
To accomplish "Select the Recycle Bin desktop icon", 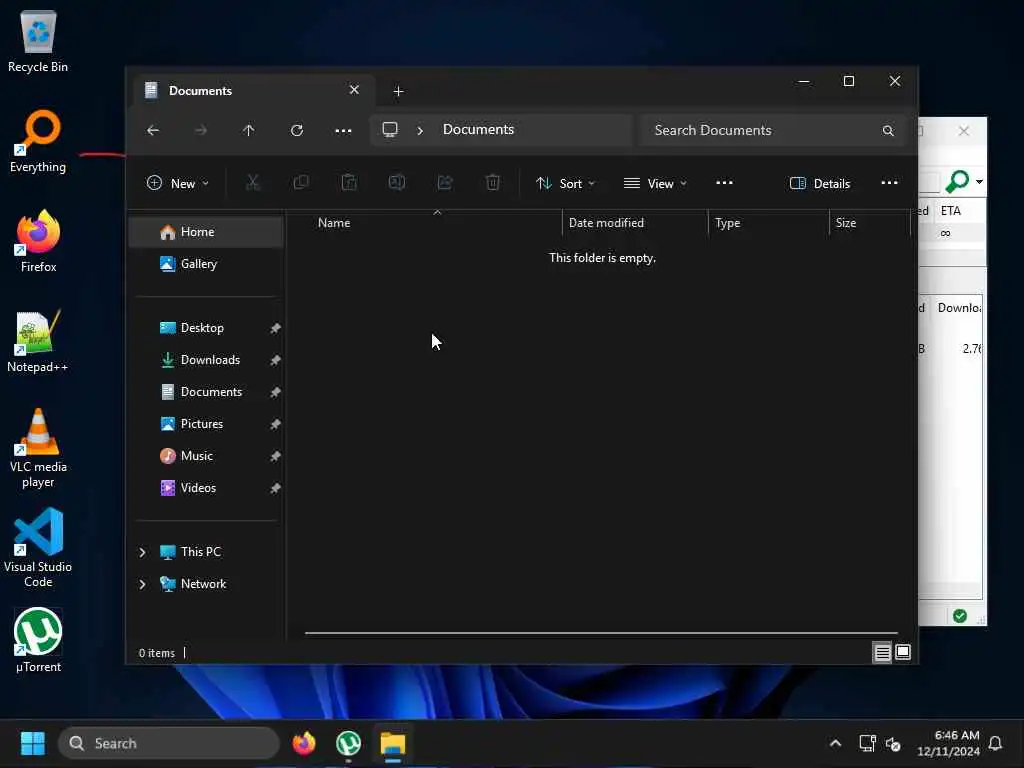I will click(x=38, y=42).
